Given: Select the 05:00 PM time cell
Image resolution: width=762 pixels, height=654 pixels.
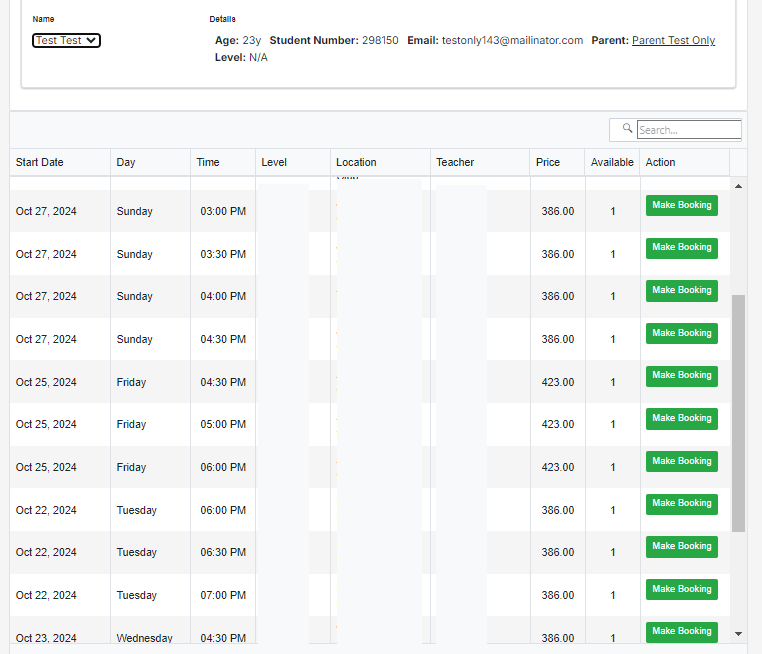Looking at the screenshot, I should point(223,424).
